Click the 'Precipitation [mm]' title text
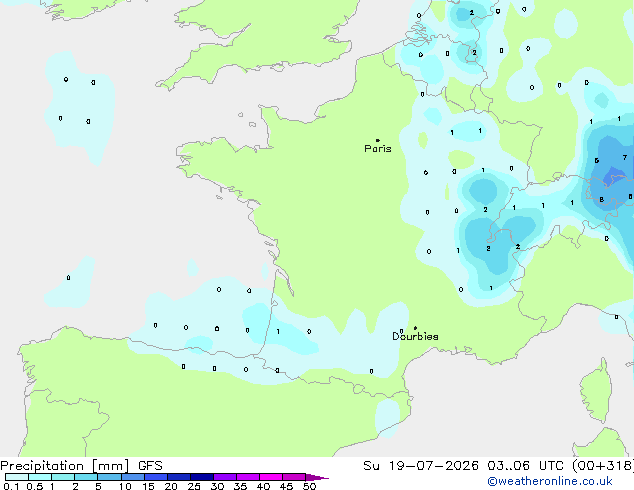Screen dimensions: 634x490 click(x=65, y=466)
